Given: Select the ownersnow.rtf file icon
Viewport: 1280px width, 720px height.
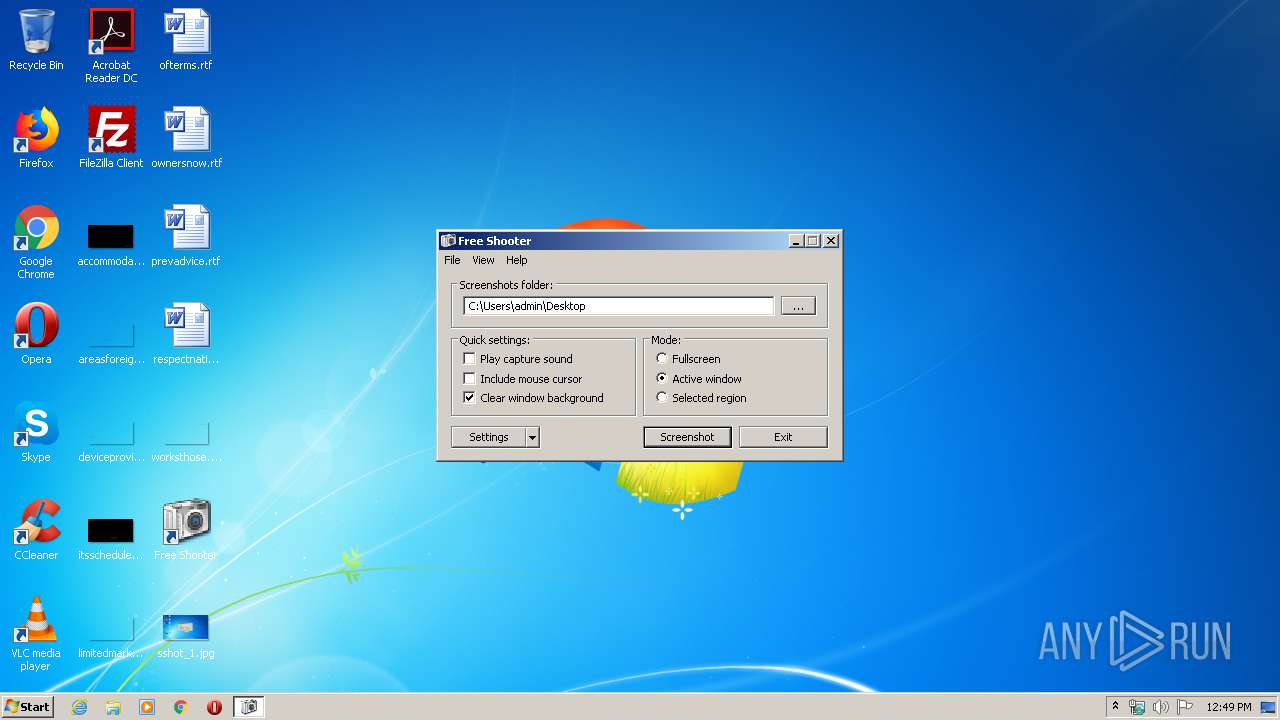Looking at the screenshot, I should pos(186,138).
